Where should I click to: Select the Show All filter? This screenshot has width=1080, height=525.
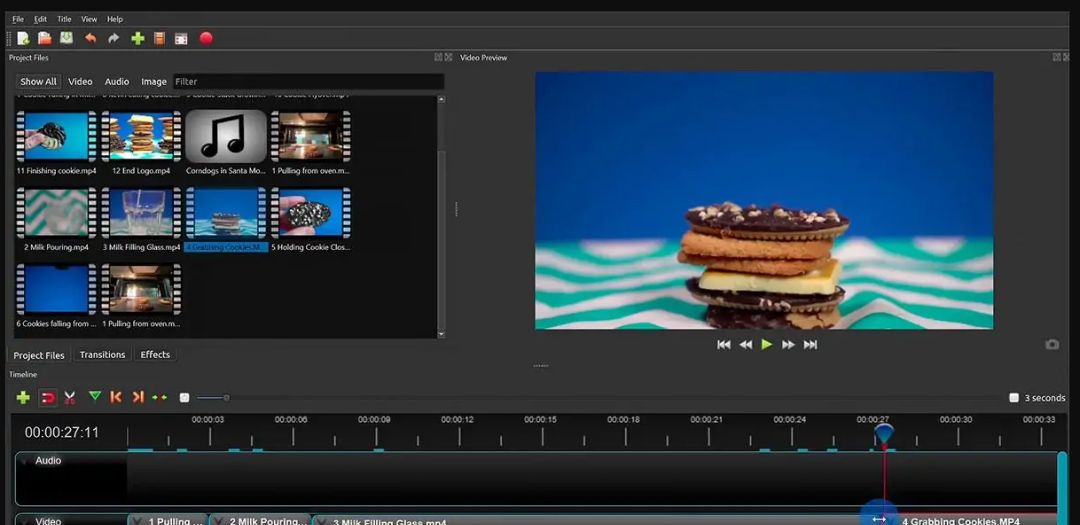pyautogui.click(x=39, y=81)
